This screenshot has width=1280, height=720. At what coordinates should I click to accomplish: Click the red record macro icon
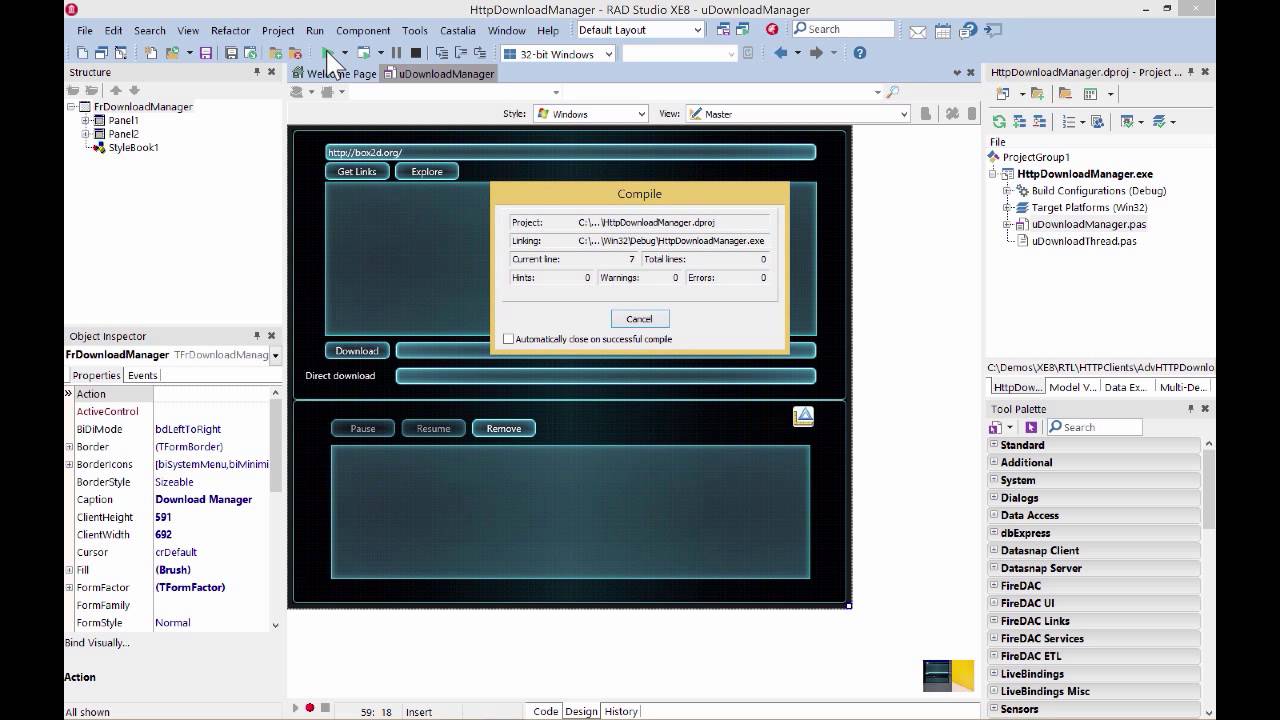(x=310, y=708)
